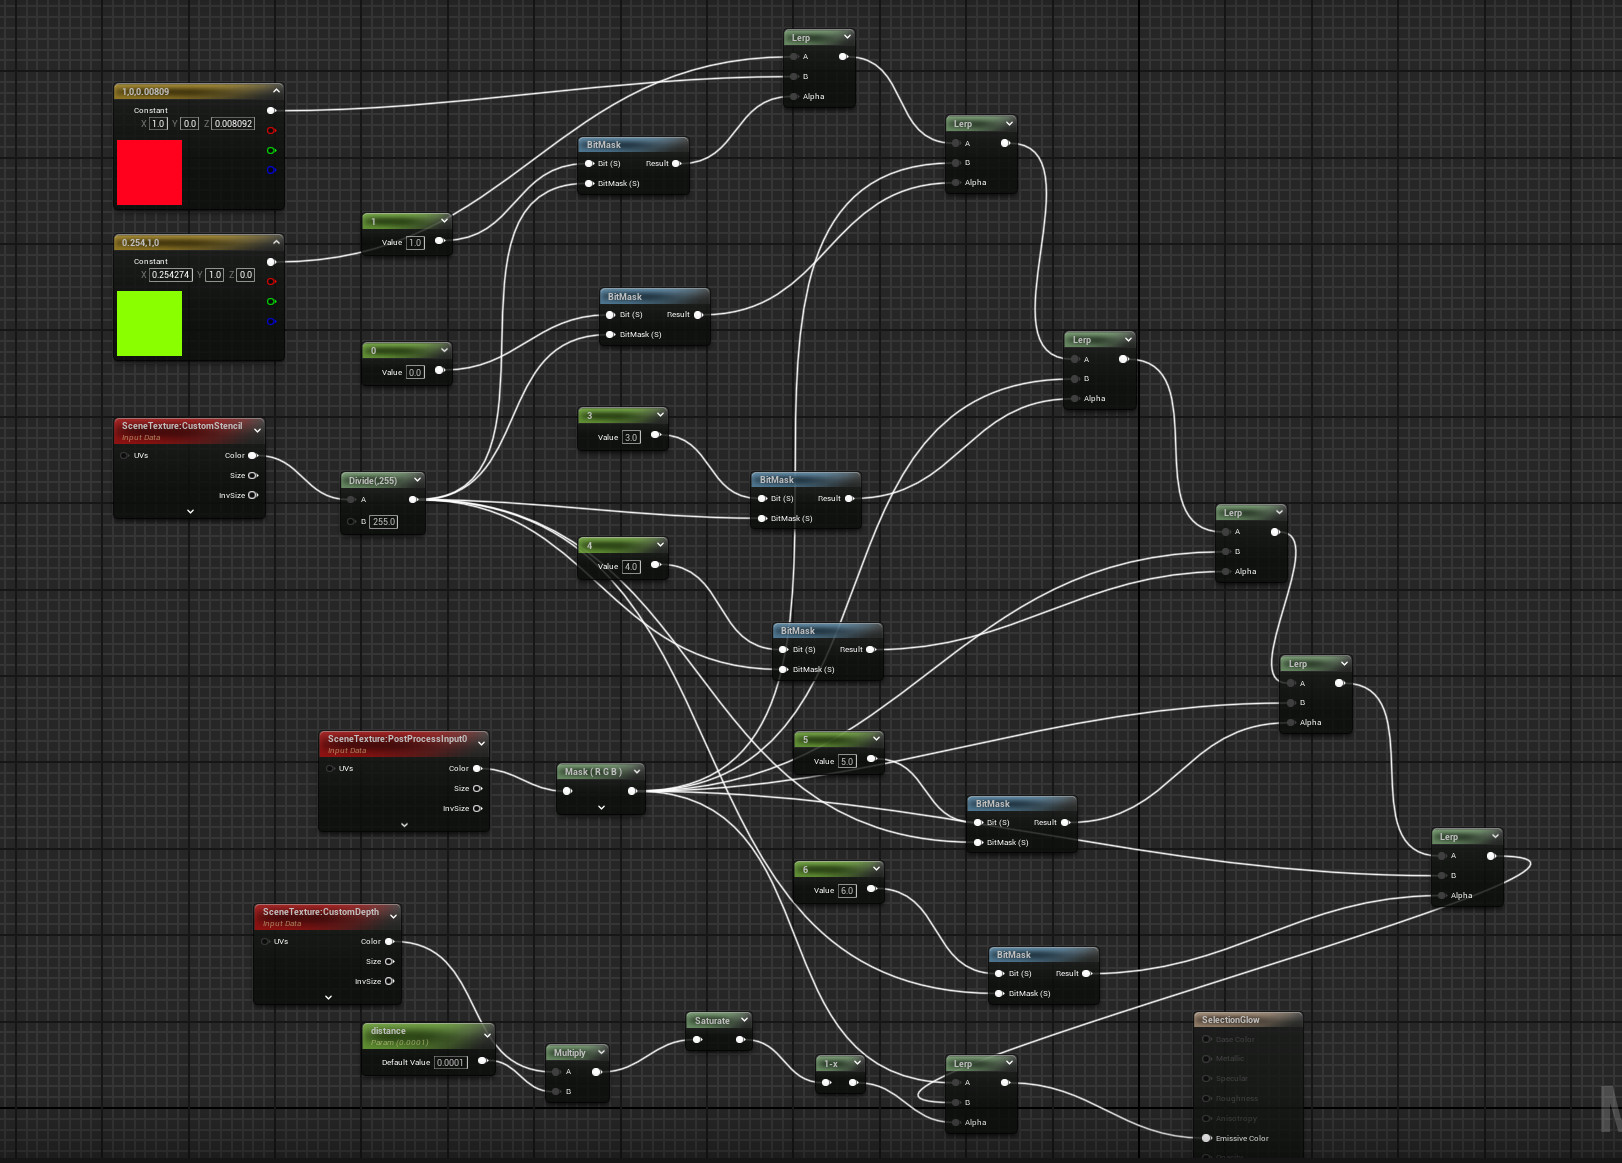1622x1163 pixels.
Task: Click the red channel pin of constant 1,0,0.00809
Action: (x=271, y=131)
